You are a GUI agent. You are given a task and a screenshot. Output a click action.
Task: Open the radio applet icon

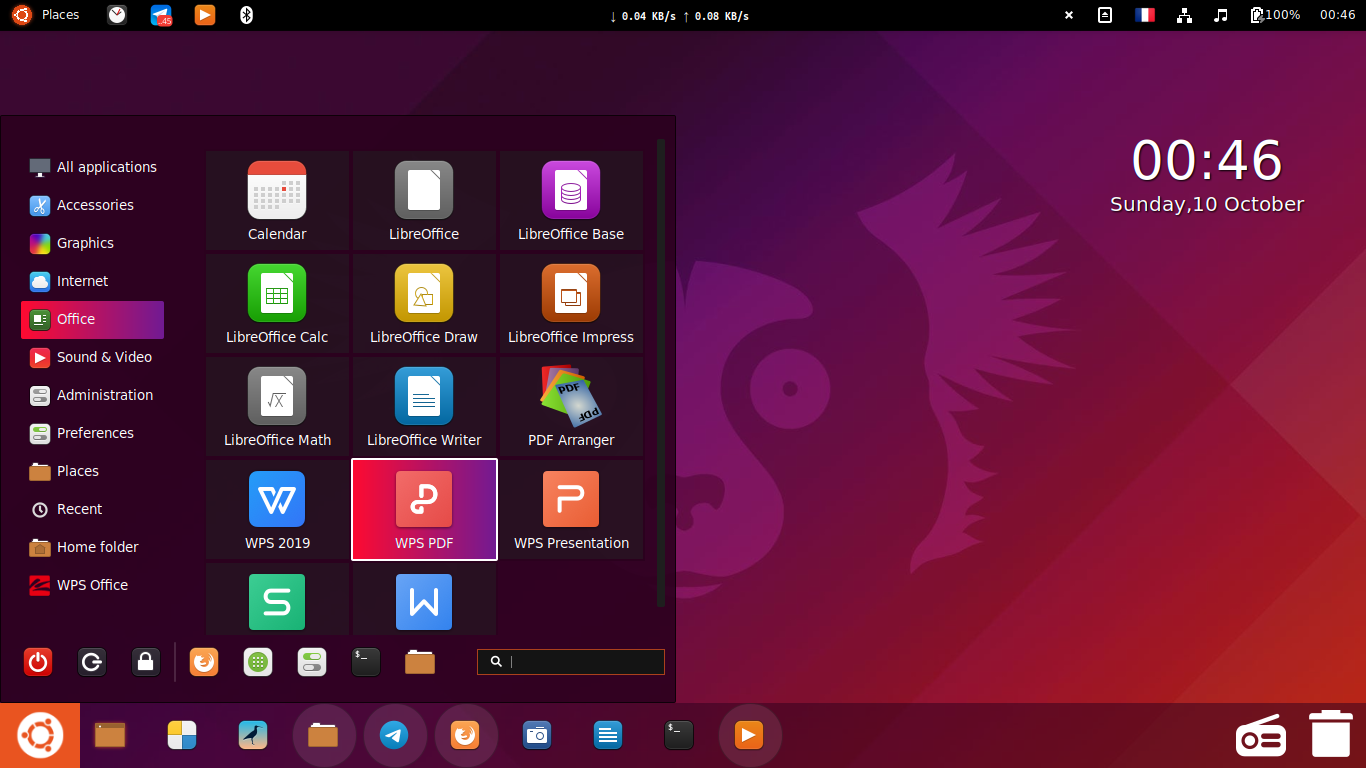pyautogui.click(x=1261, y=735)
